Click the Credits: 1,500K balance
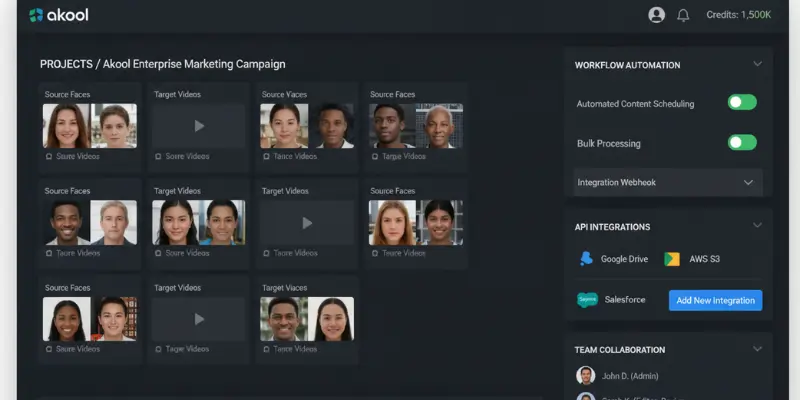Image resolution: width=800 pixels, height=400 pixels. [738, 15]
